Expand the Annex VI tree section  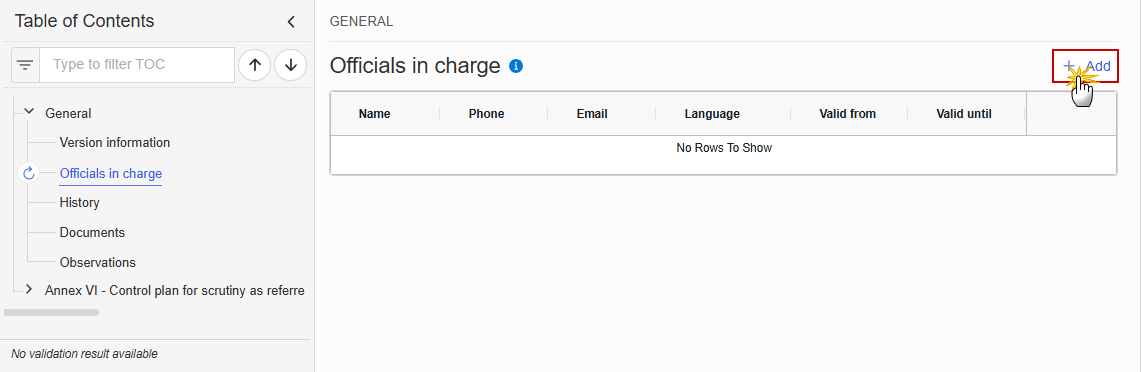pos(29,290)
